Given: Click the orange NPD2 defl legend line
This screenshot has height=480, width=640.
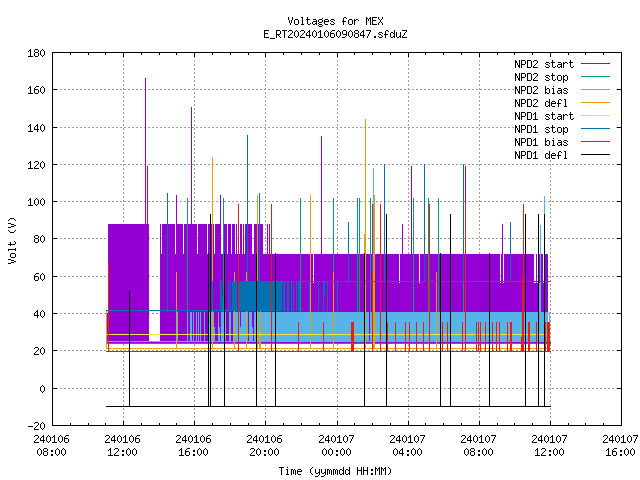Looking at the screenshot, I should pos(595,103).
